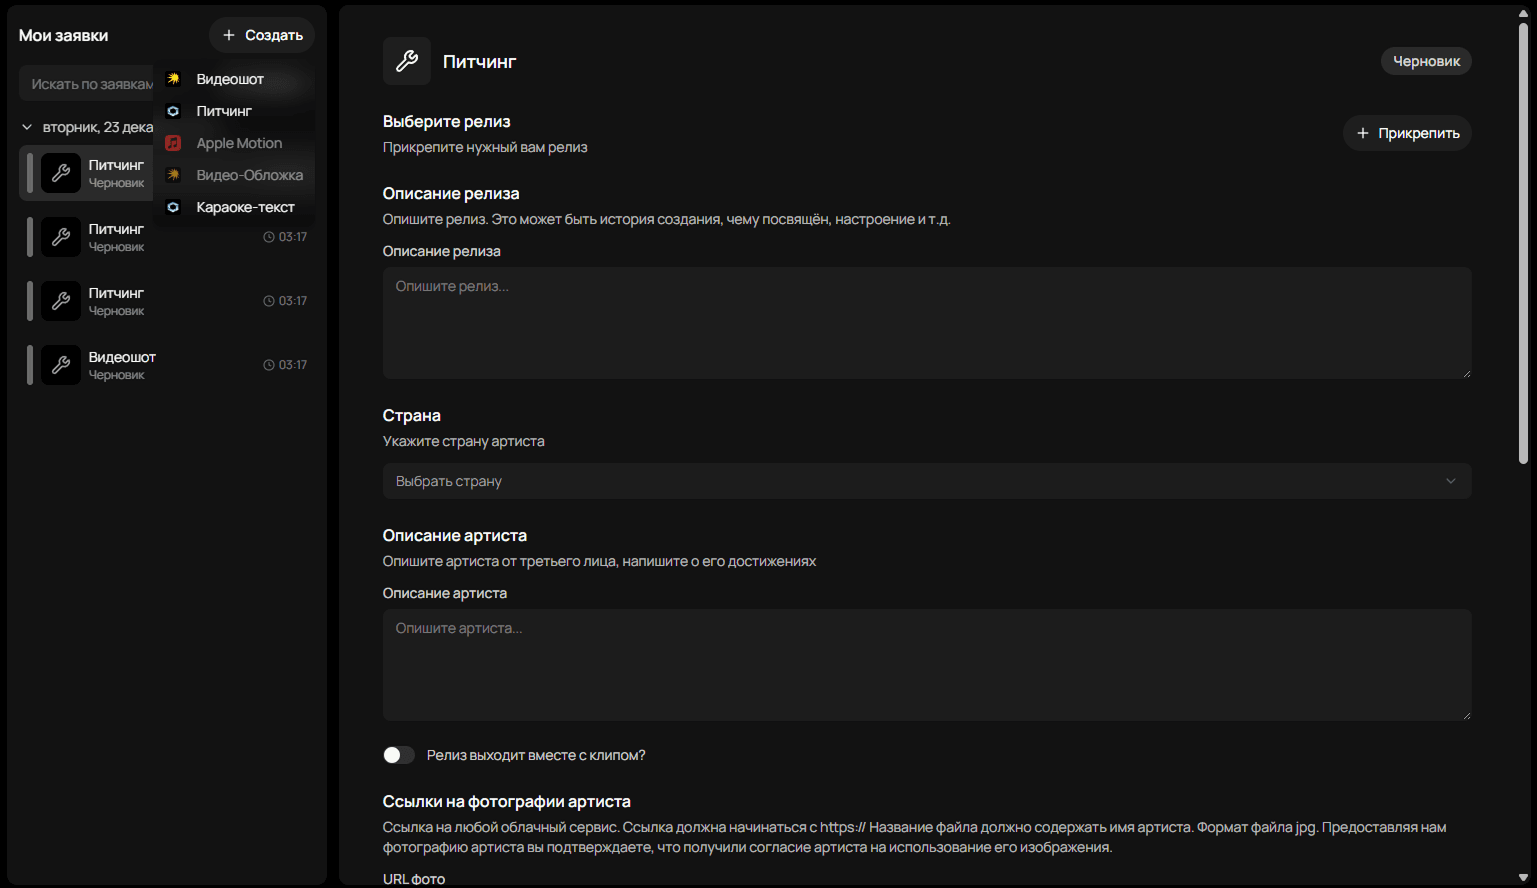Click the wrench thumbnail on the Видеошот draft
This screenshot has height=888, width=1537.
click(61, 365)
